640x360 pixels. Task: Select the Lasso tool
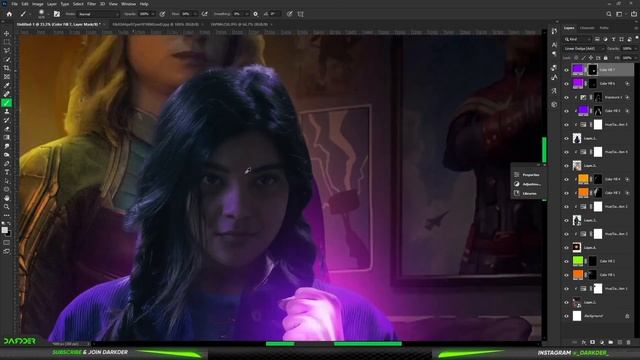coord(7,51)
